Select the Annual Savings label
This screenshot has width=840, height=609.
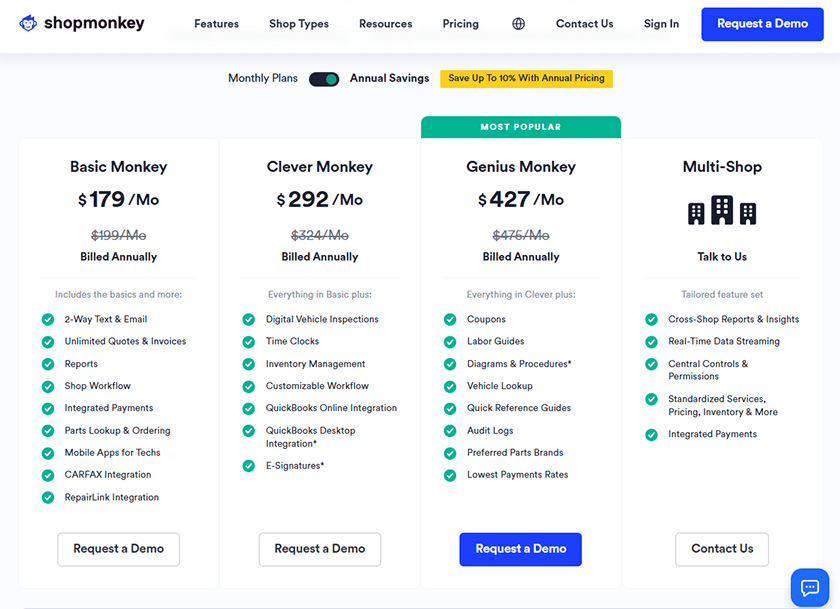389,78
